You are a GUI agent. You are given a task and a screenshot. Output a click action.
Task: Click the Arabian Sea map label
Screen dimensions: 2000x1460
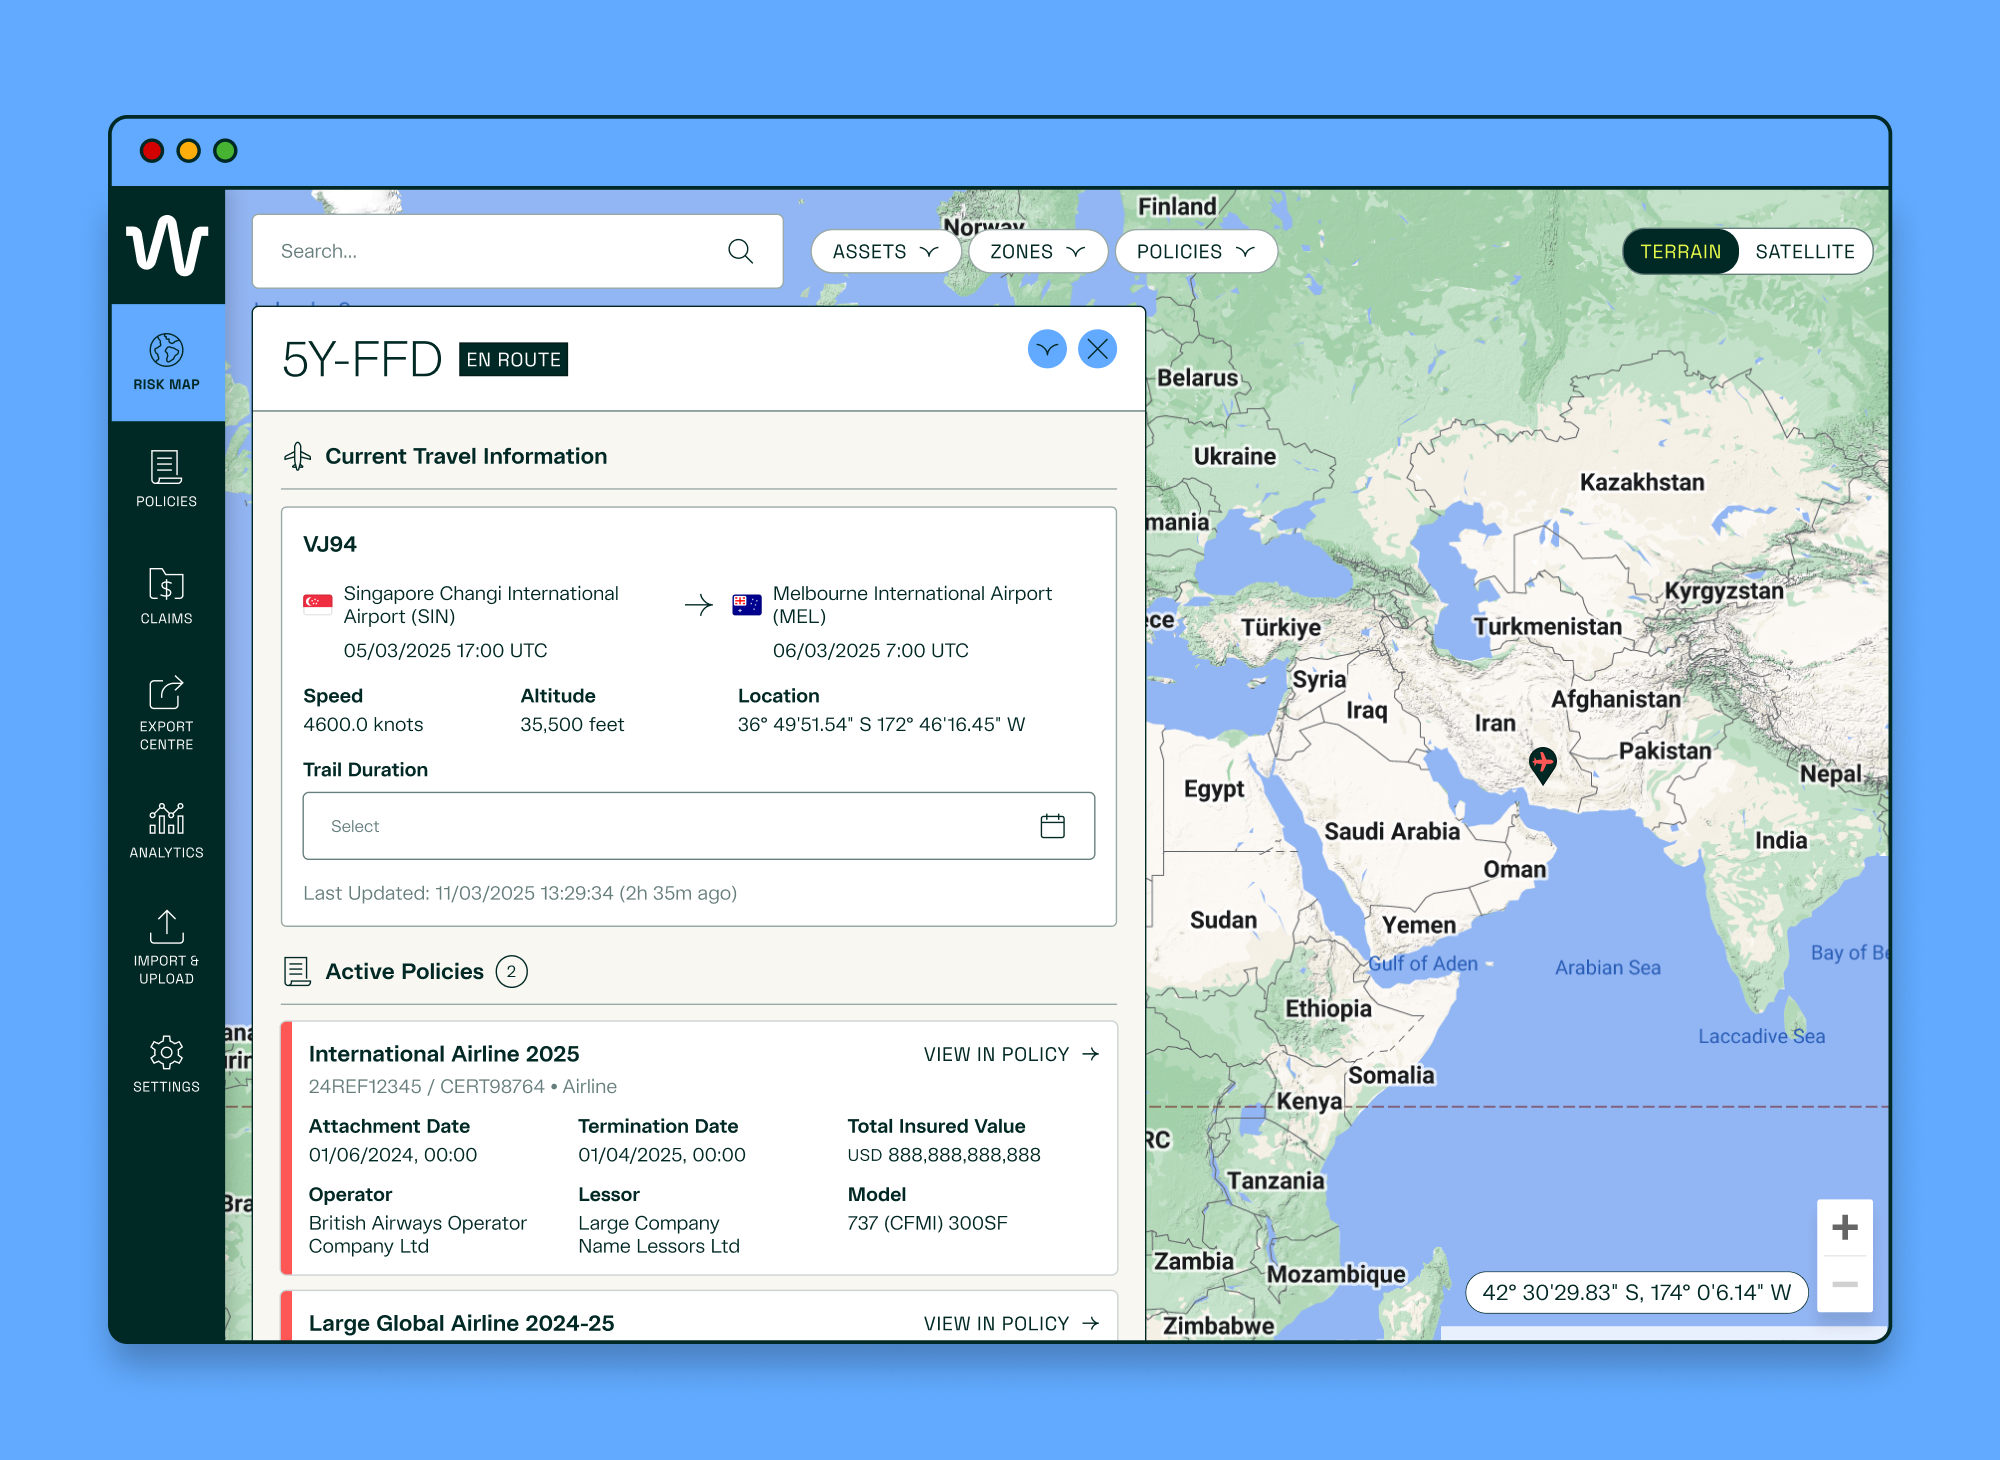tap(1608, 967)
